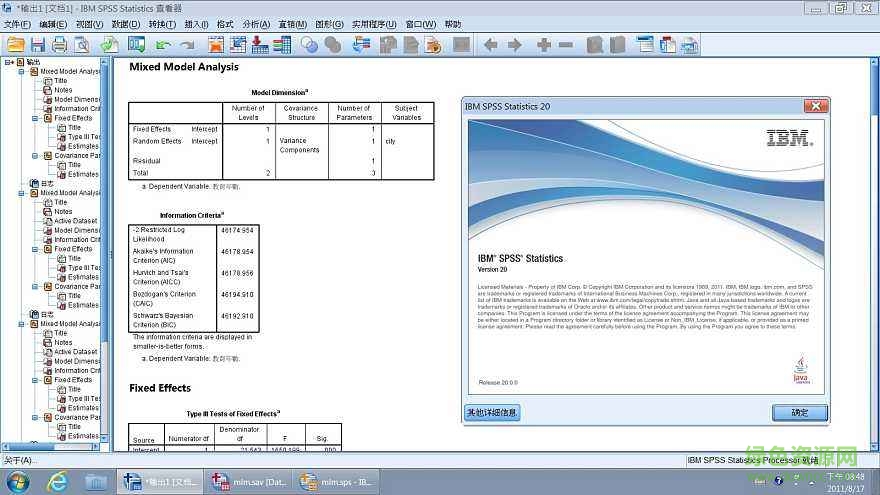
Task: Open the 窗口(W) menu
Action: pyautogui.click(x=421, y=24)
